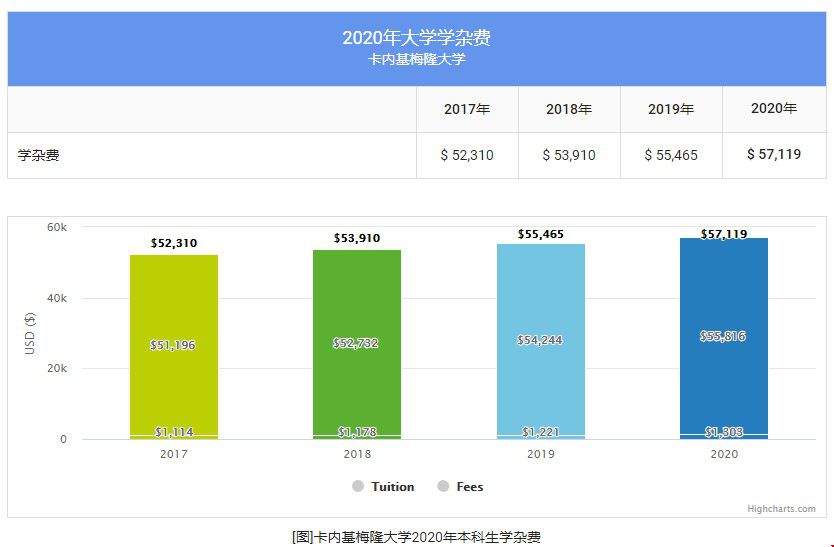This screenshot has width=834, height=547.
Task: Click the 20k y-axis label
Action: pos(57,368)
